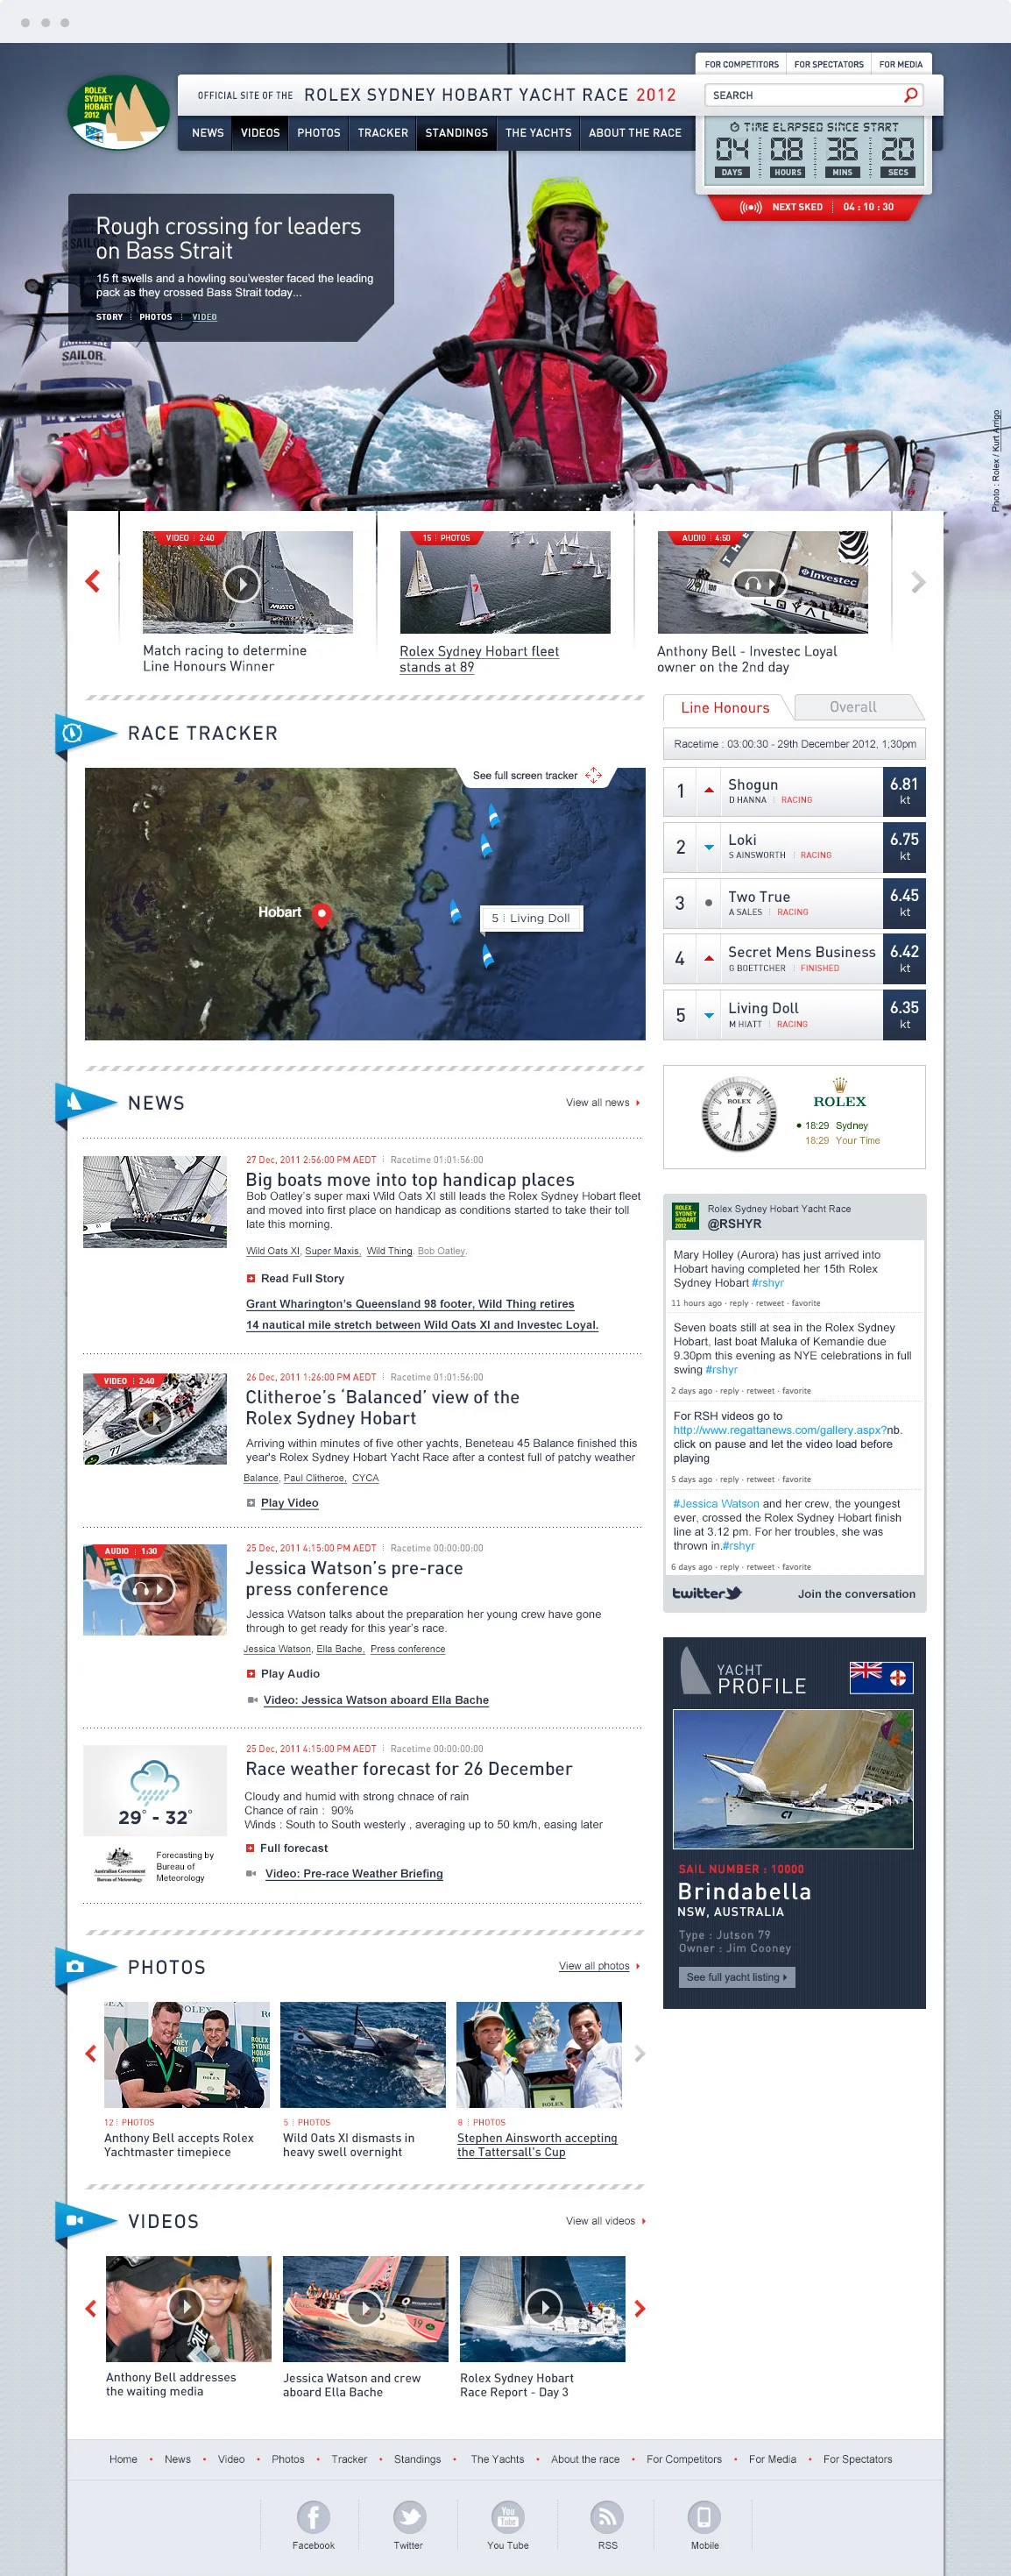
Task: Click the Facebook footer icon
Action: (x=313, y=2516)
